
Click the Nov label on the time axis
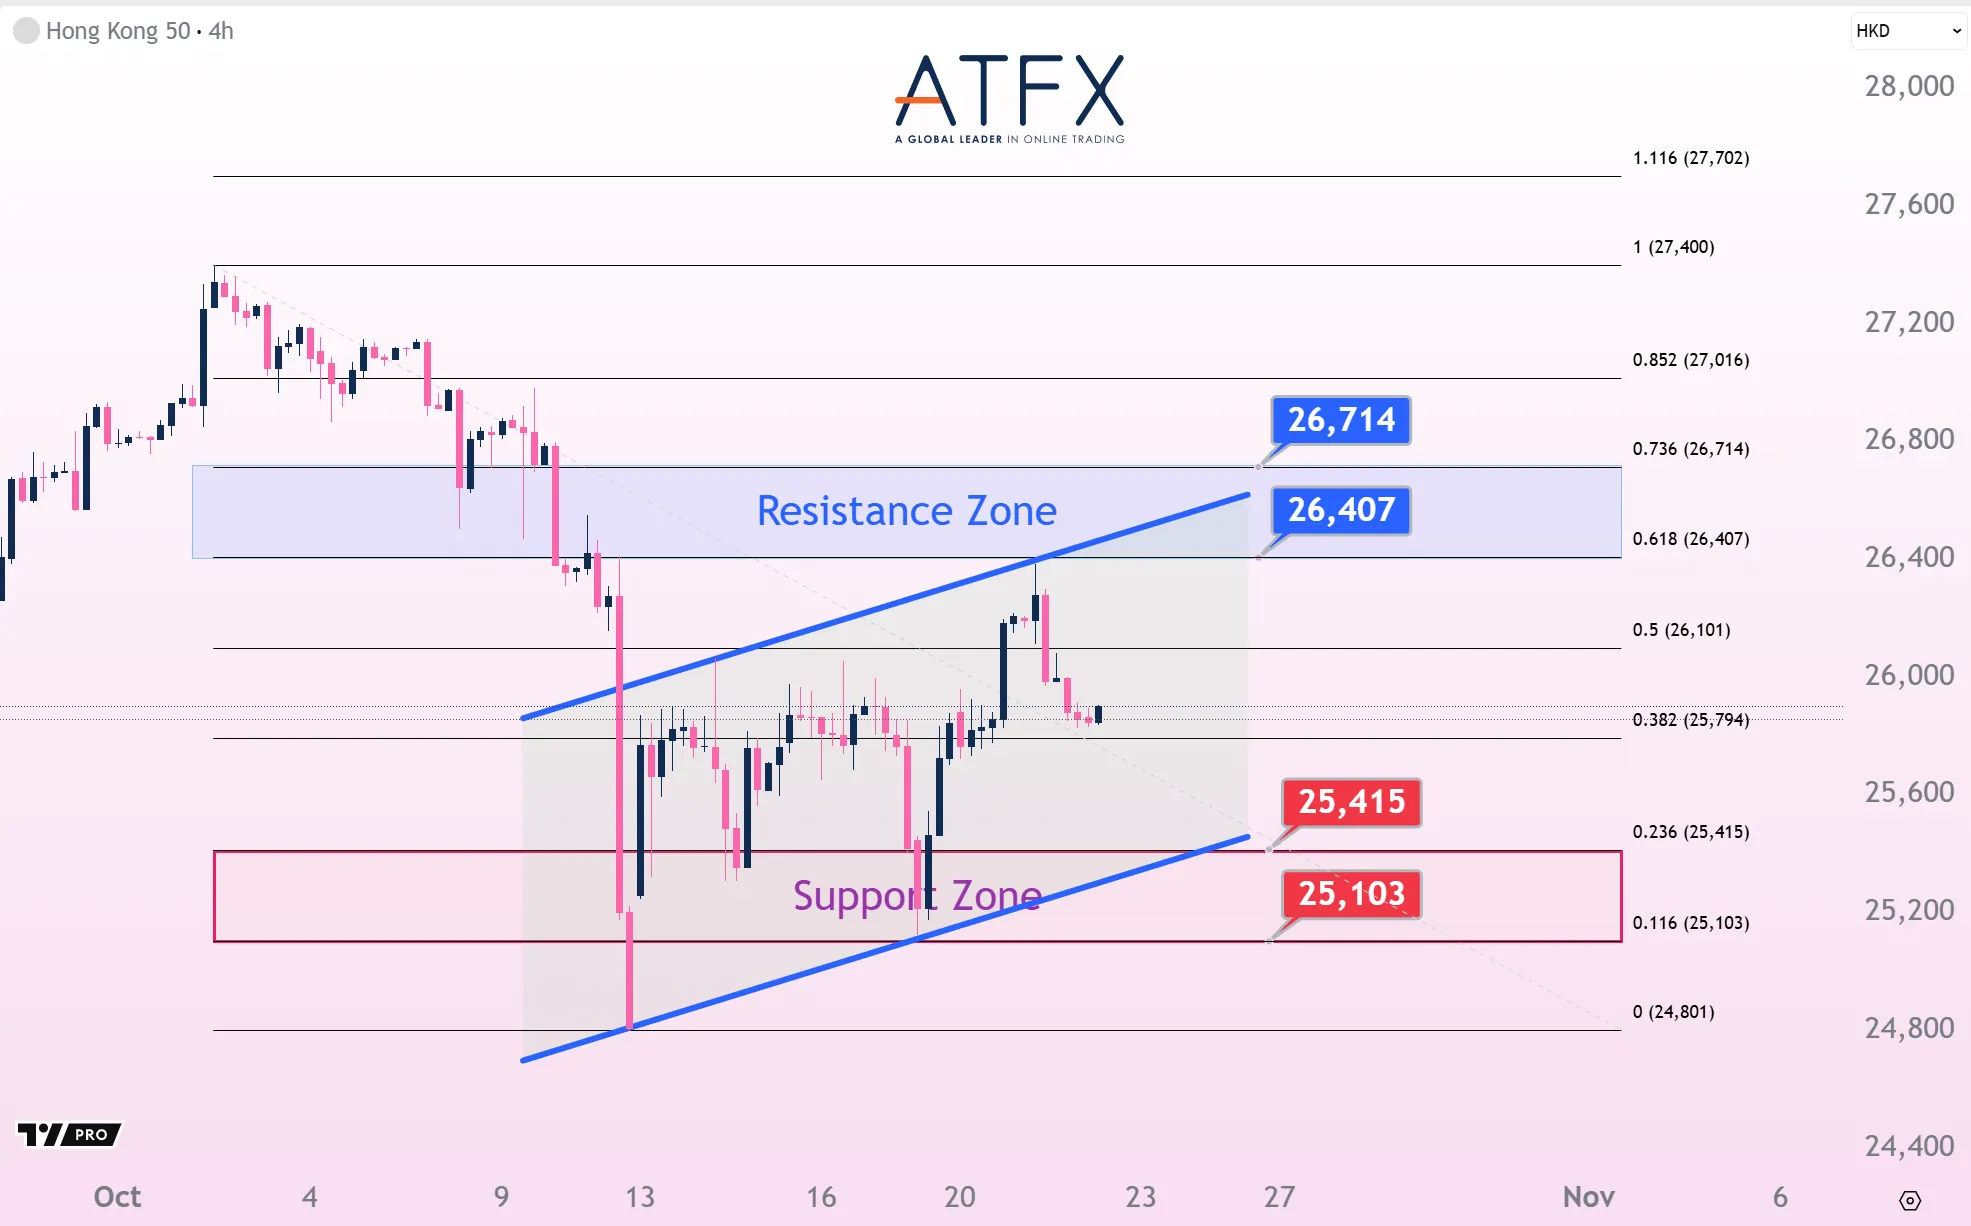tap(1588, 1197)
